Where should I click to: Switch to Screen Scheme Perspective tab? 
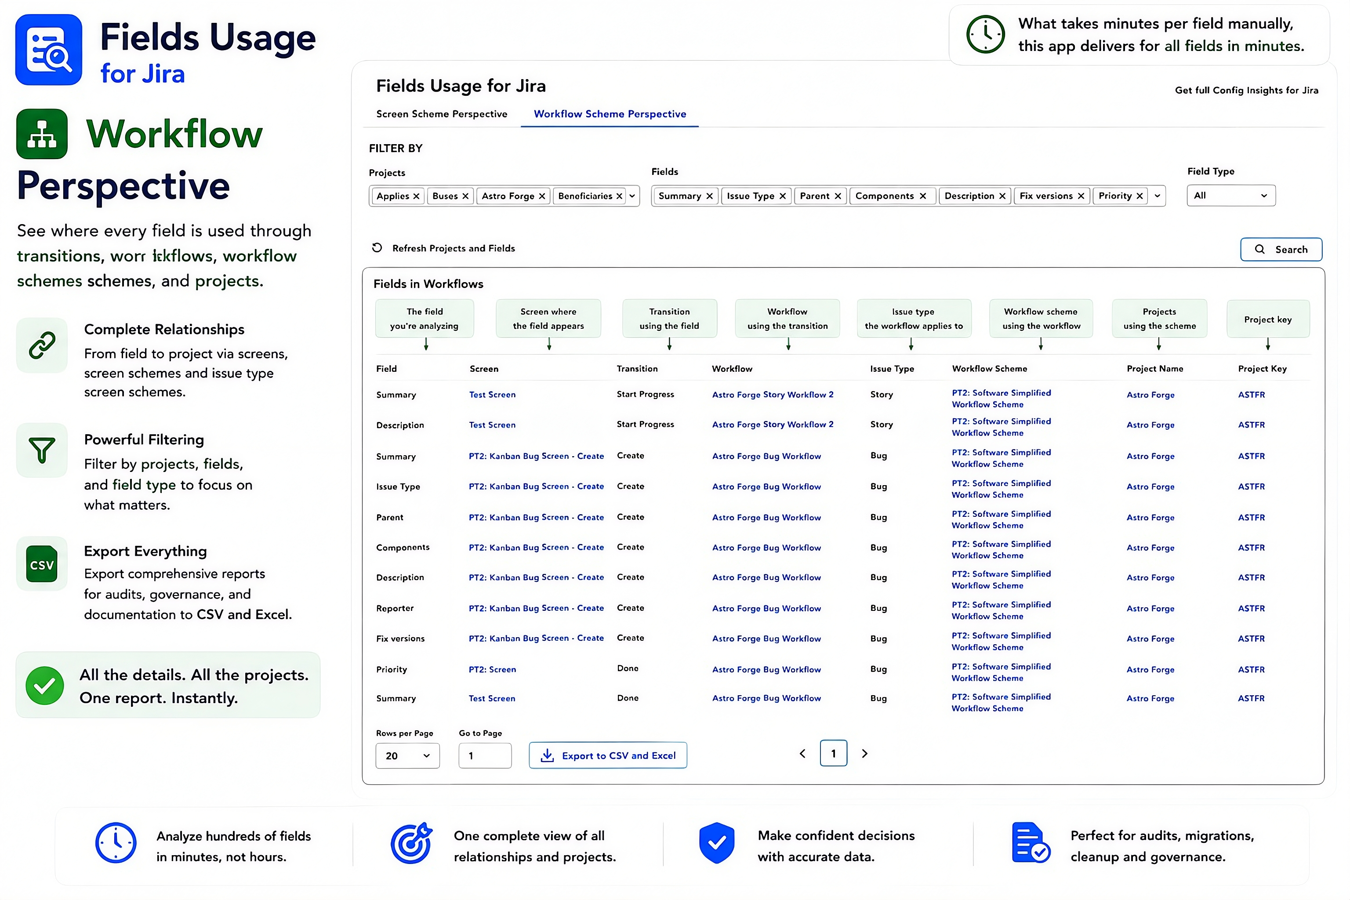(442, 114)
